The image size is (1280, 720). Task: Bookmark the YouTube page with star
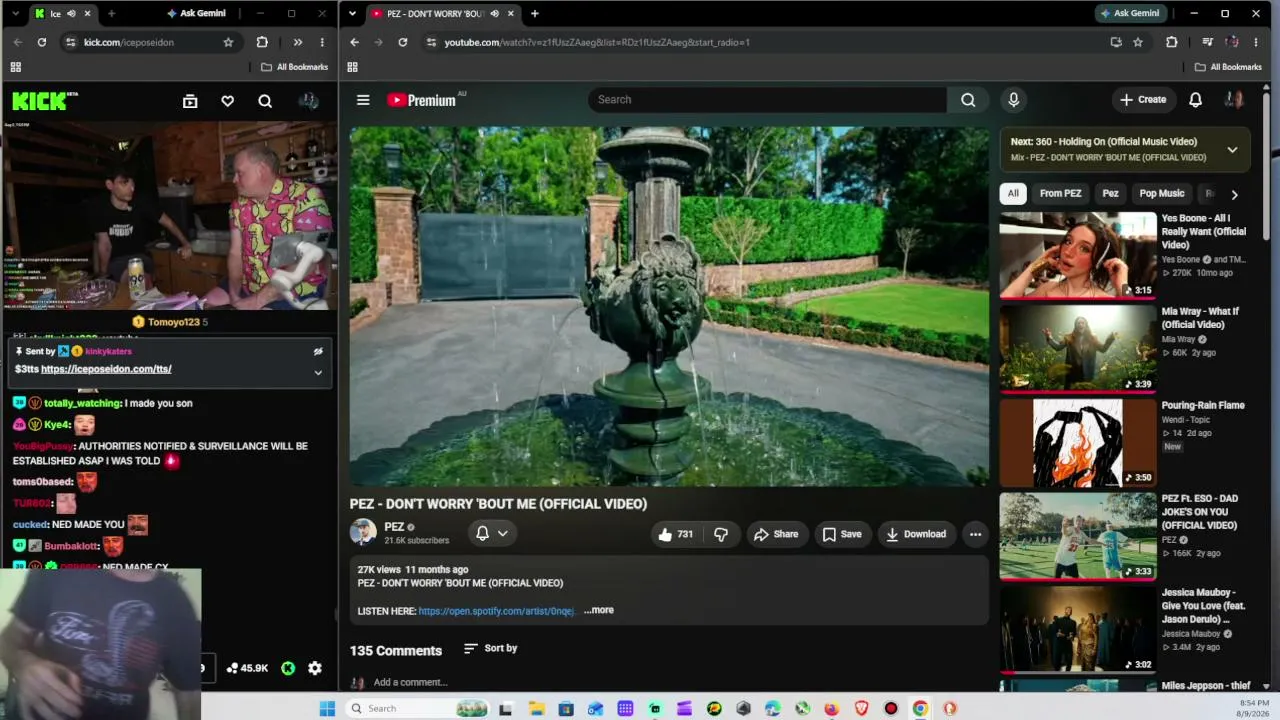[1138, 42]
